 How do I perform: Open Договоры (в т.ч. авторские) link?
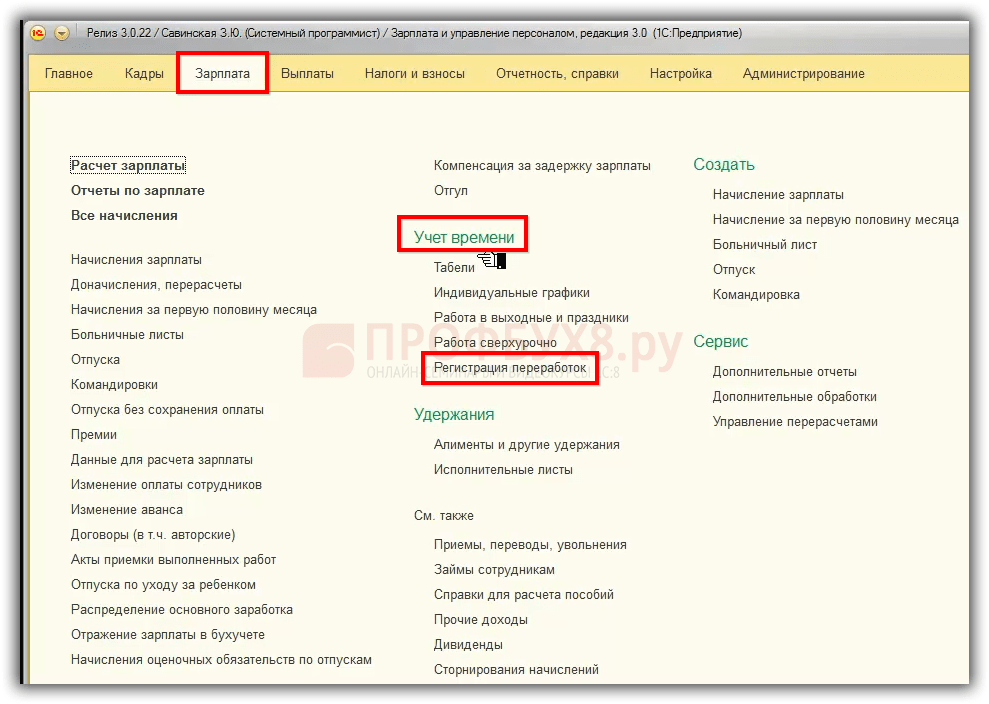point(153,535)
